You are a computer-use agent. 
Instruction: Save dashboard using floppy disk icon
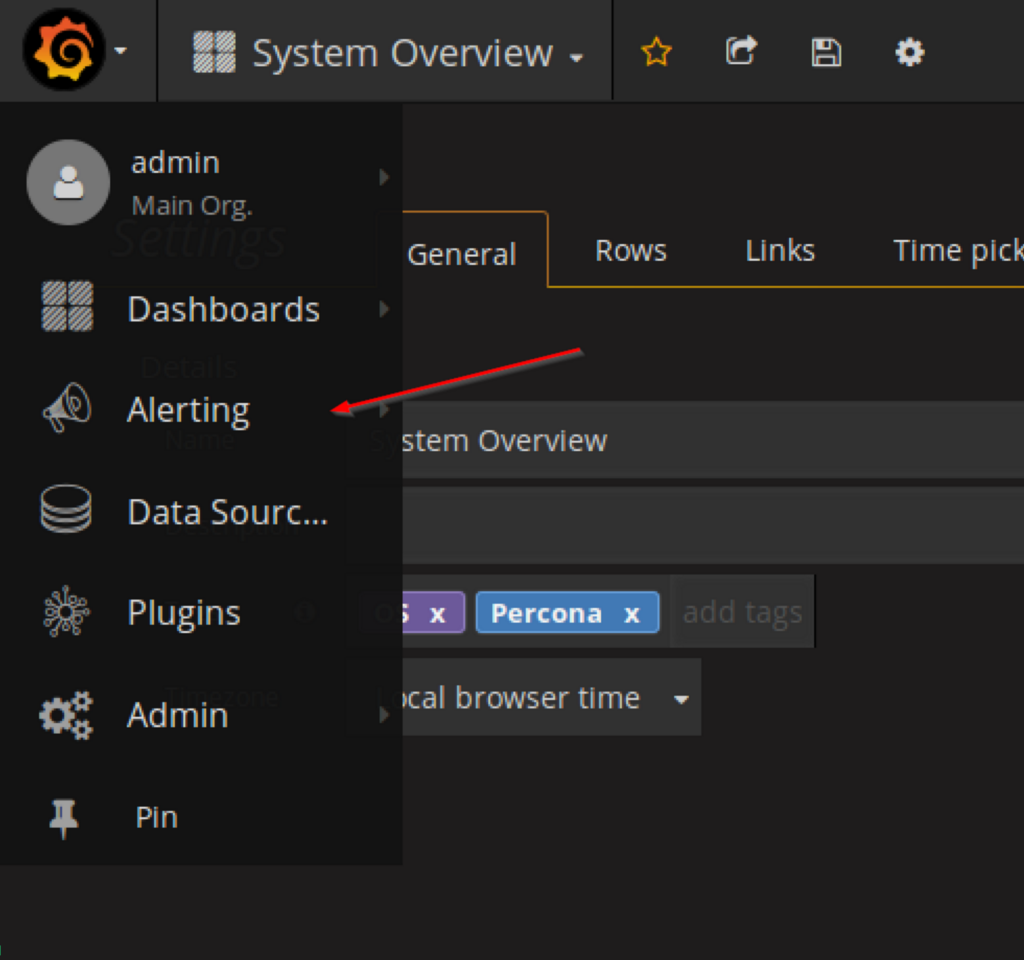pyautogui.click(x=825, y=52)
